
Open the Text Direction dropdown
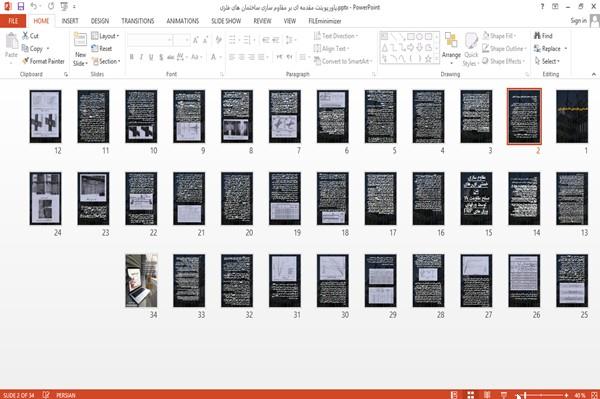pos(336,36)
